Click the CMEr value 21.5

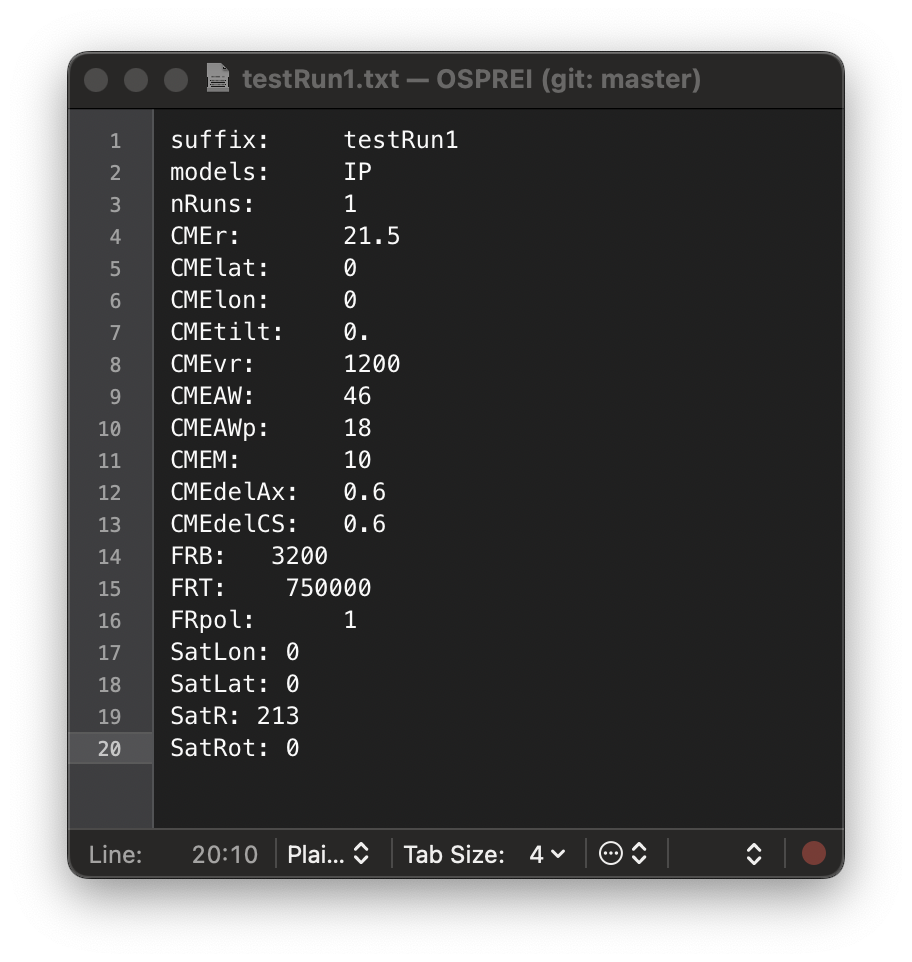pyautogui.click(x=371, y=236)
